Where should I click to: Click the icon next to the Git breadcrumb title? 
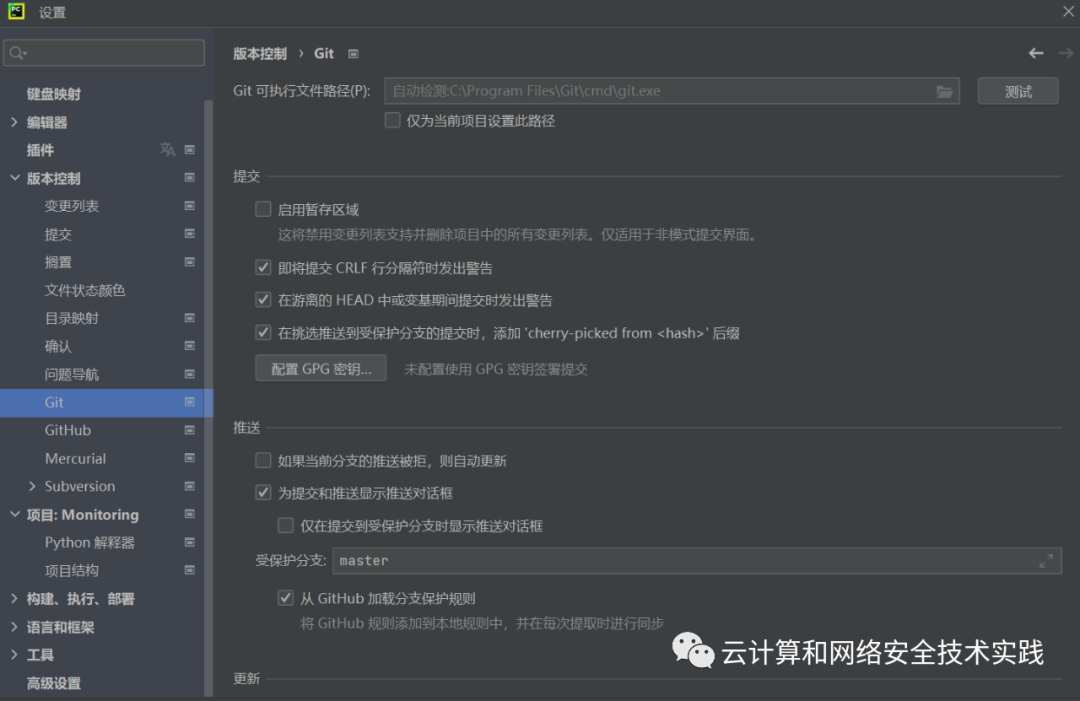[x=352, y=53]
